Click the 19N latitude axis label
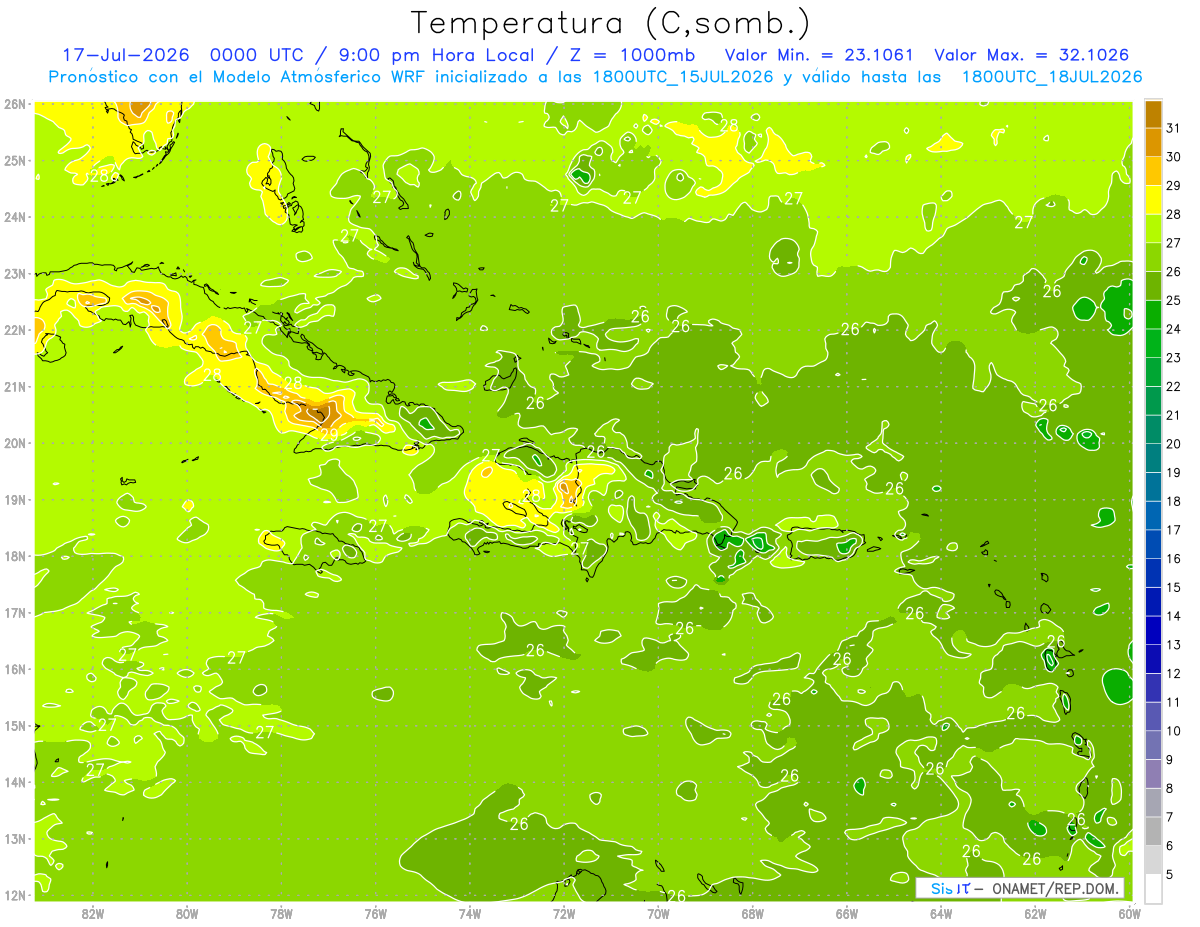The height and width of the screenshot is (927, 1200). pos(14,499)
